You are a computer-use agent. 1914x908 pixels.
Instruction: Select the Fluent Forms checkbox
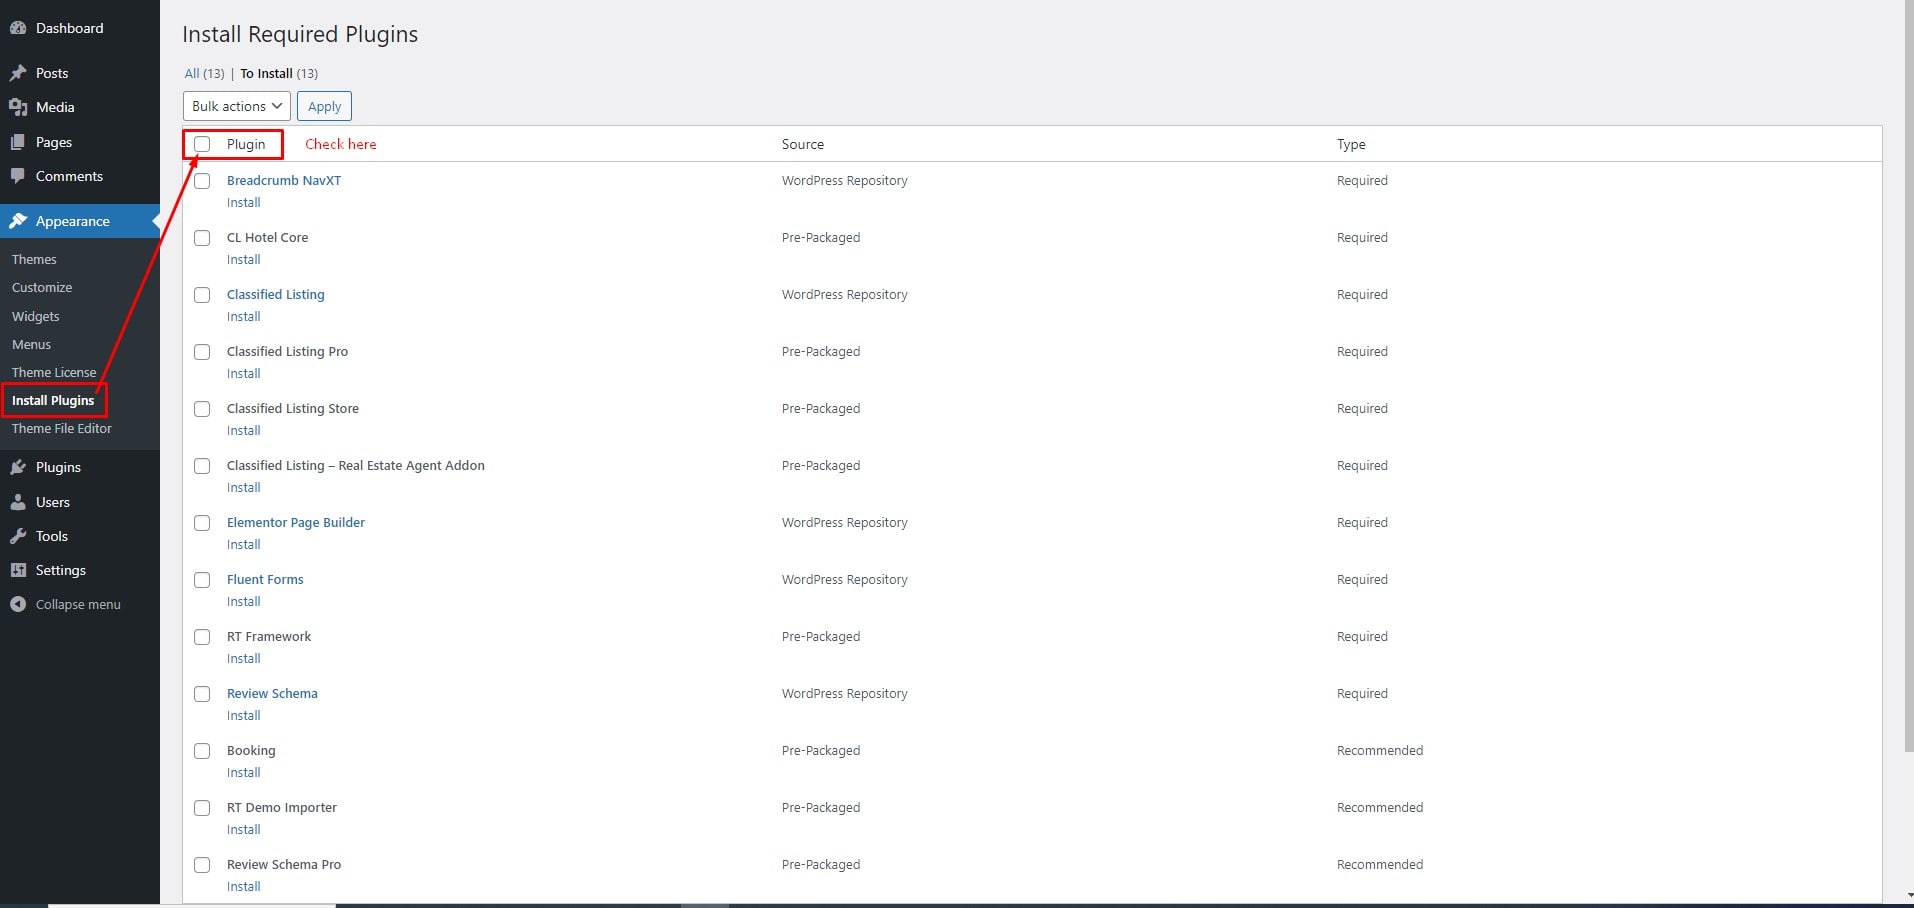(x=202, y=580)
